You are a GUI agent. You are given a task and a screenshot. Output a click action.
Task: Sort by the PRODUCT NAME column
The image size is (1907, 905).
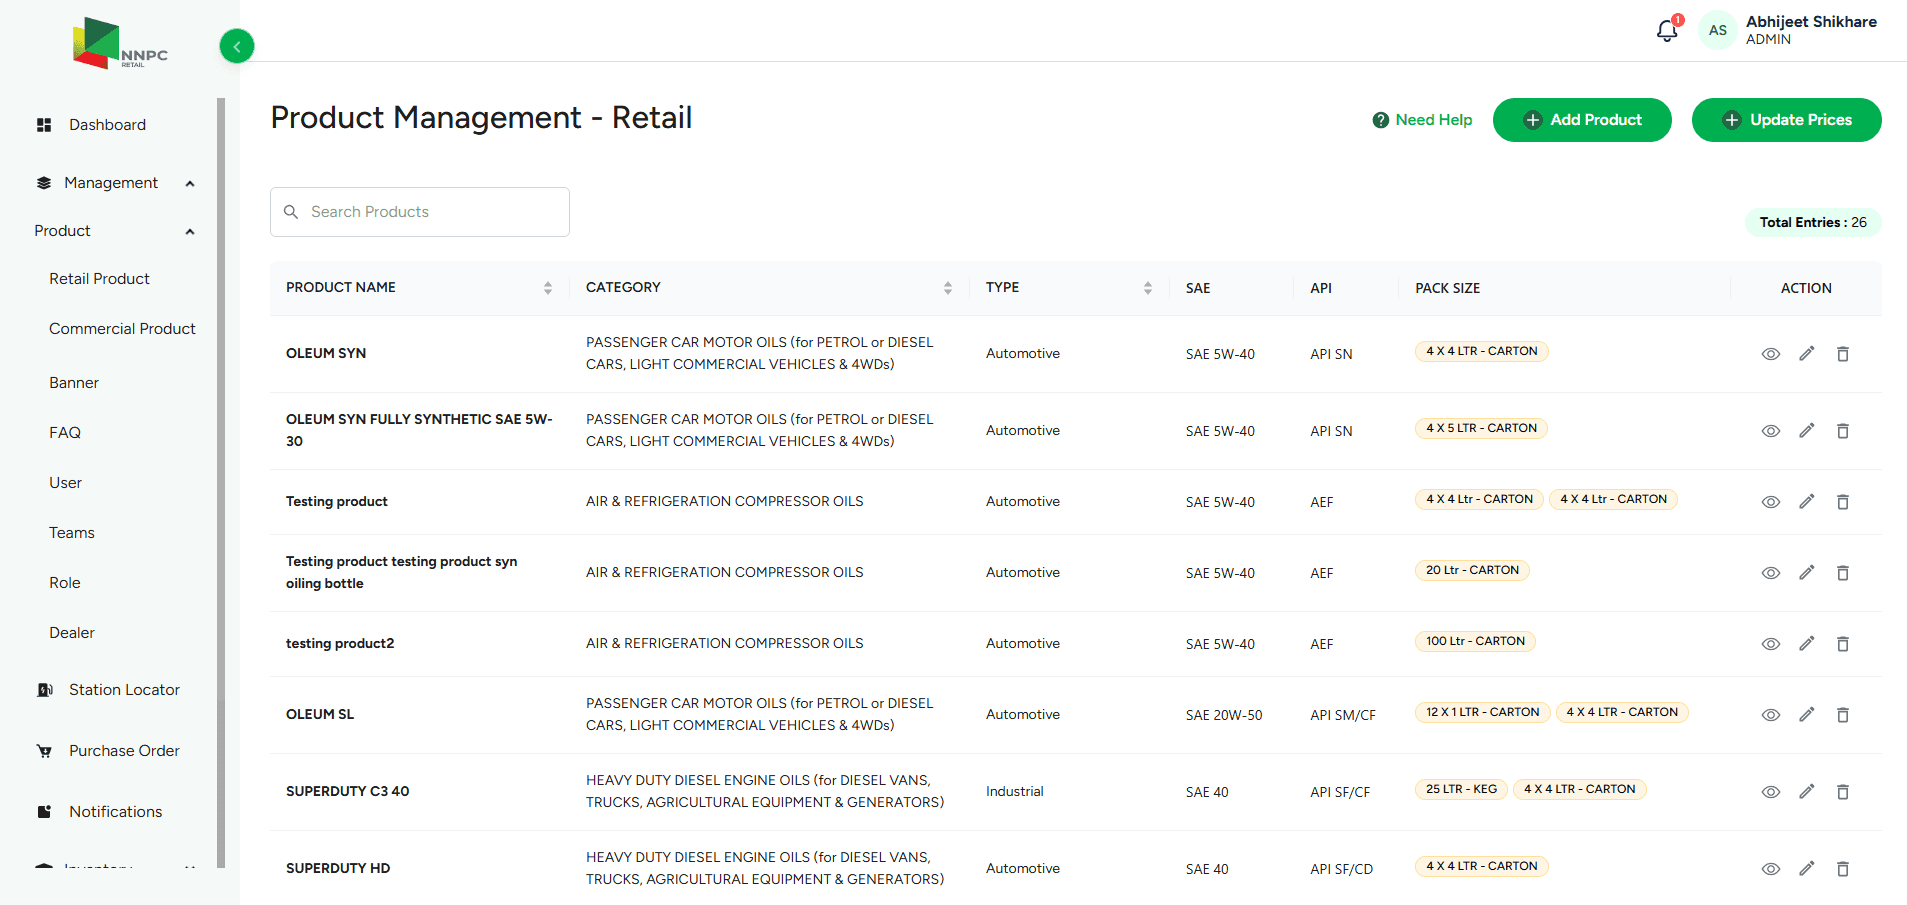(548, 287)
